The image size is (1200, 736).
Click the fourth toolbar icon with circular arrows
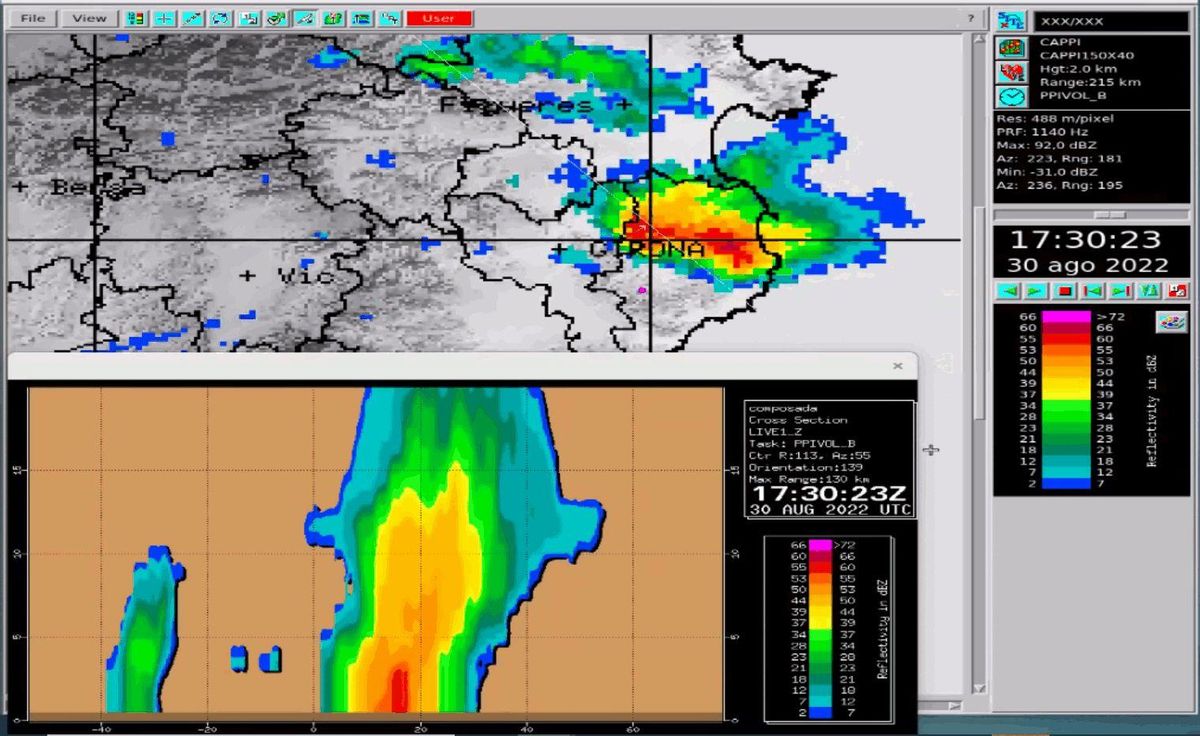point(221,18)
